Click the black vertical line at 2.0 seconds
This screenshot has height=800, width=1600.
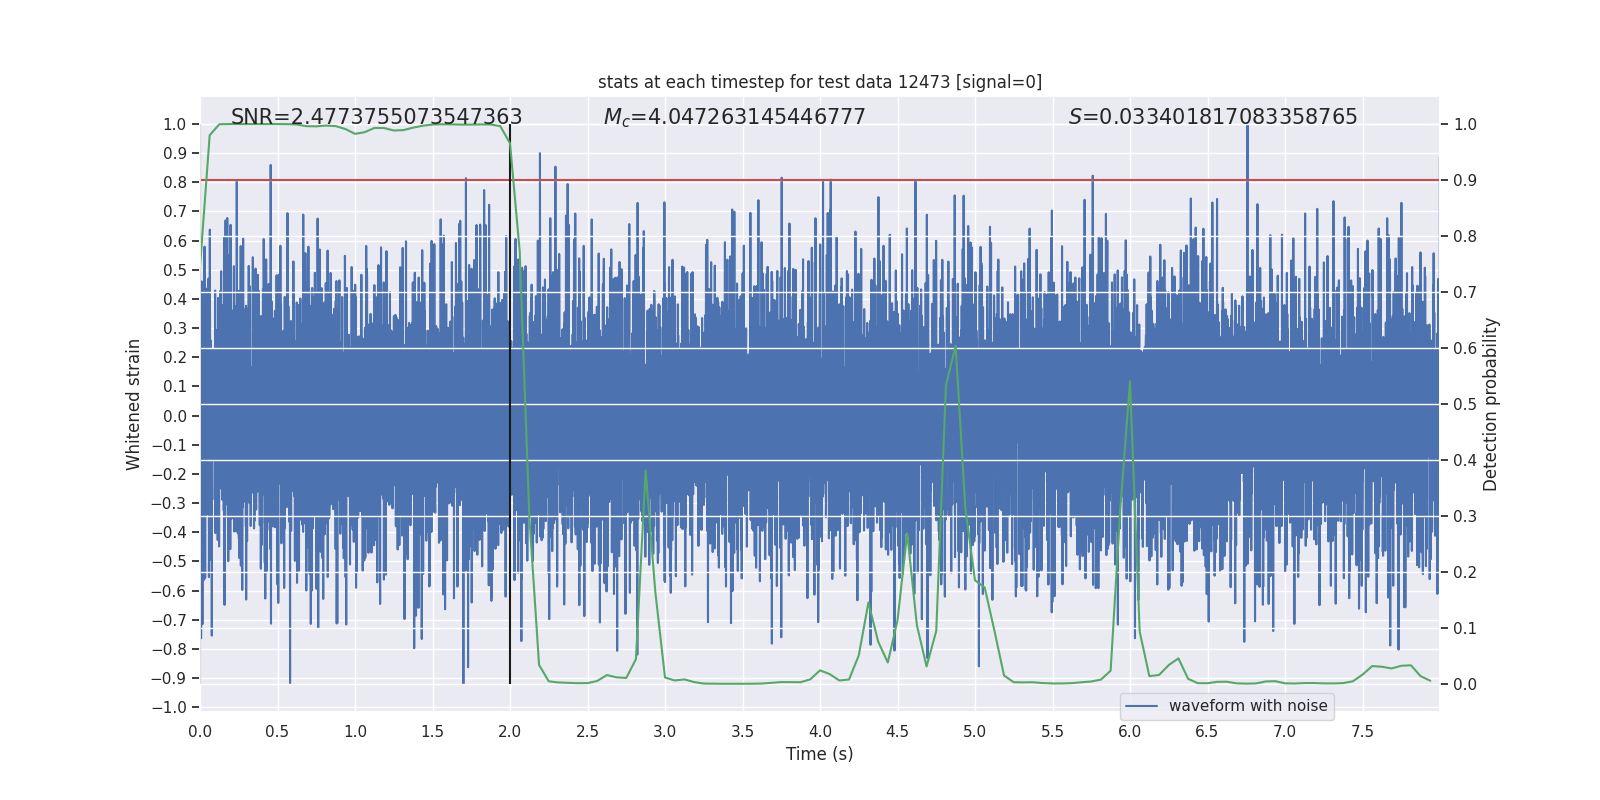[510, 400]
